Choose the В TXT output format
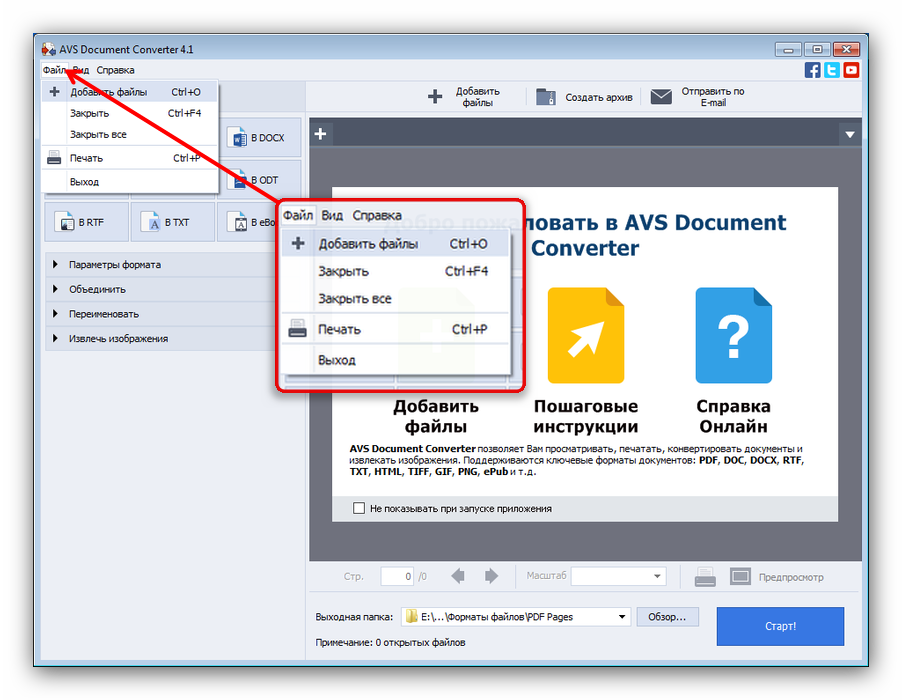902x700 pixels. (172, 222)
